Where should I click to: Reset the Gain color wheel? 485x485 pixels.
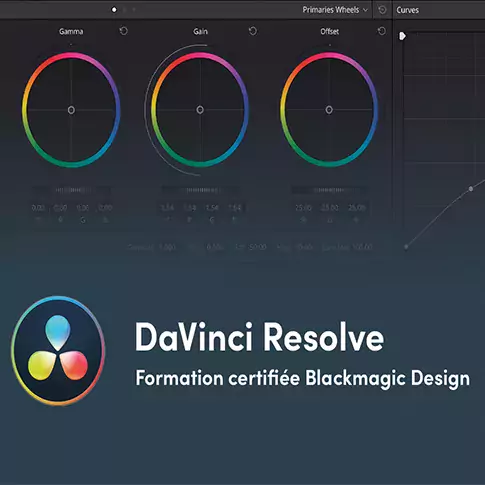(x=253, y=31)
